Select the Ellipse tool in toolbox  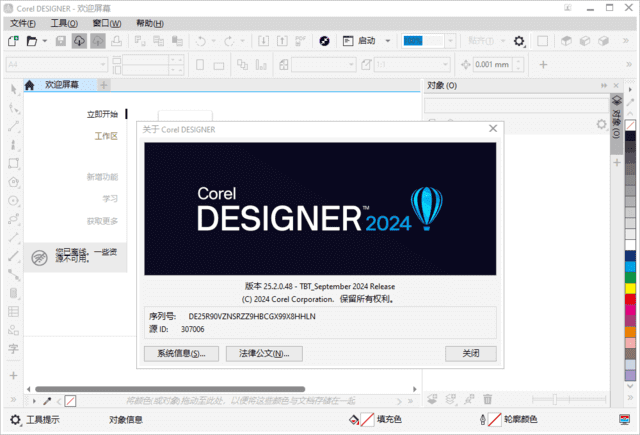tap(13, 200)
